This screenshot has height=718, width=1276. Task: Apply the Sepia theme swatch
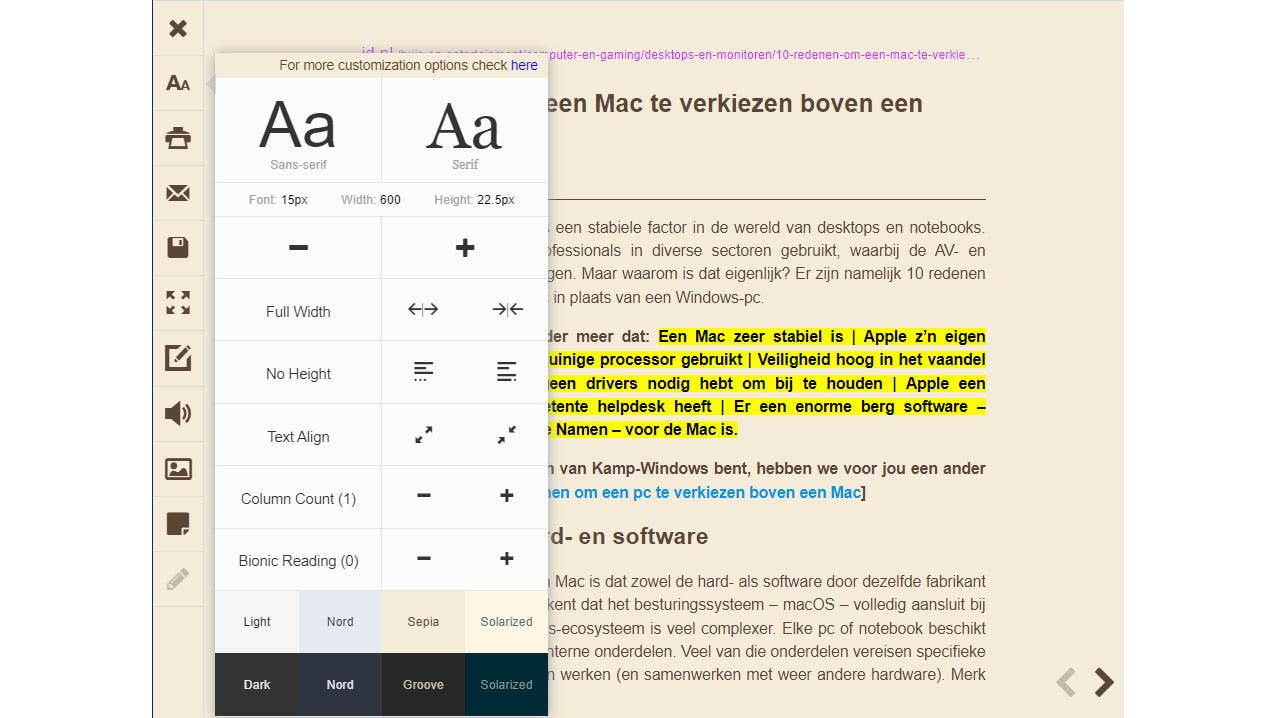pyautogui.click(x=423, y=621)
